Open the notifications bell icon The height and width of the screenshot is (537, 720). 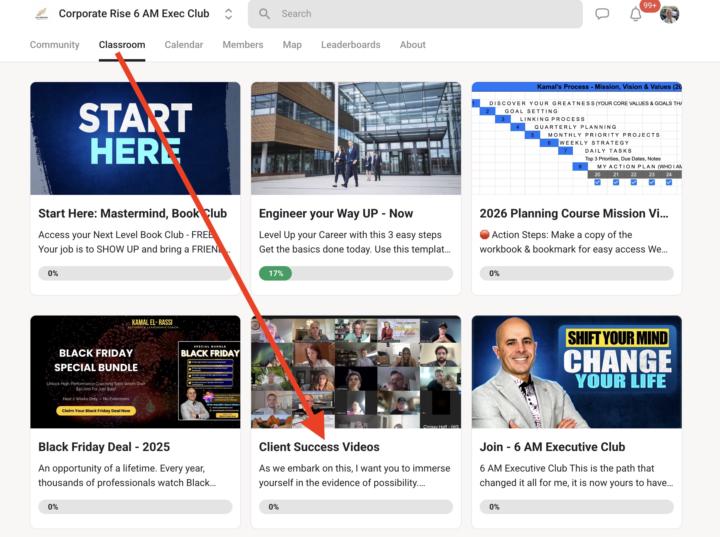(636, 14)
